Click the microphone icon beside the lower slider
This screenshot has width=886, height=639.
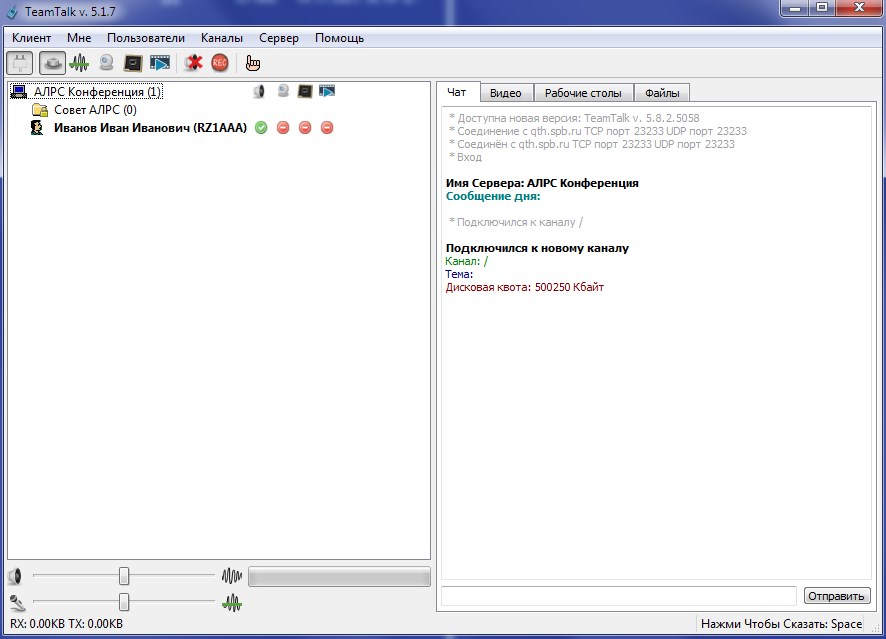tap(15, 602)
